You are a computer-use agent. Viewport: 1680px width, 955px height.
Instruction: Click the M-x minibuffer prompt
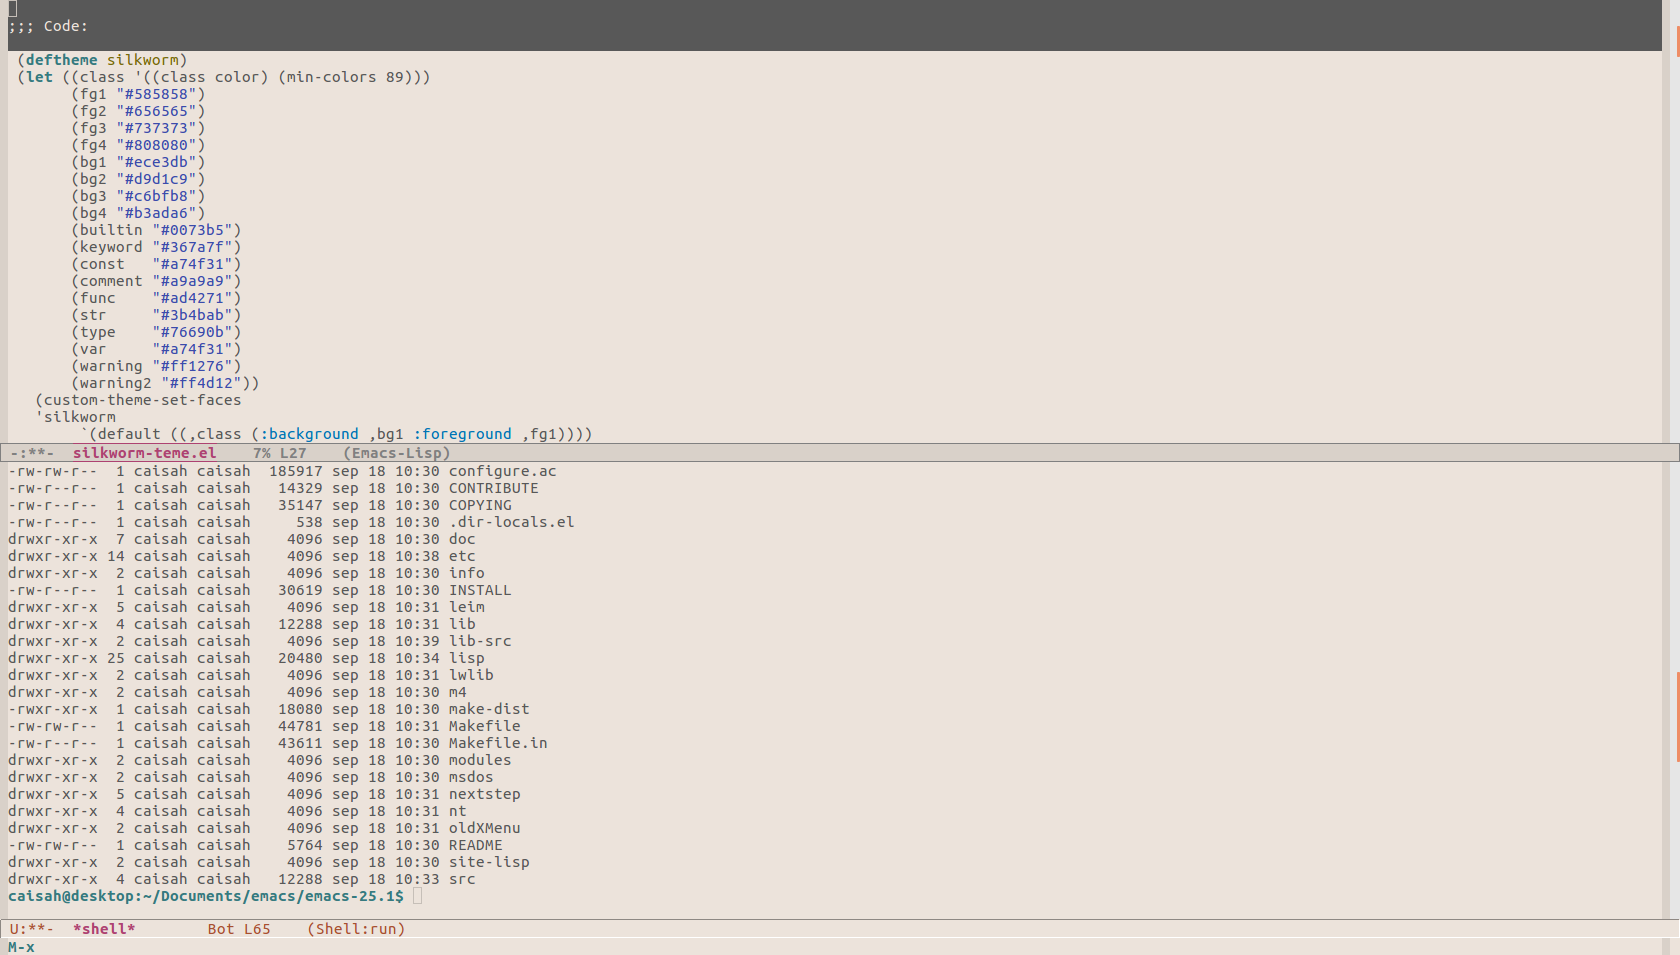21,947
